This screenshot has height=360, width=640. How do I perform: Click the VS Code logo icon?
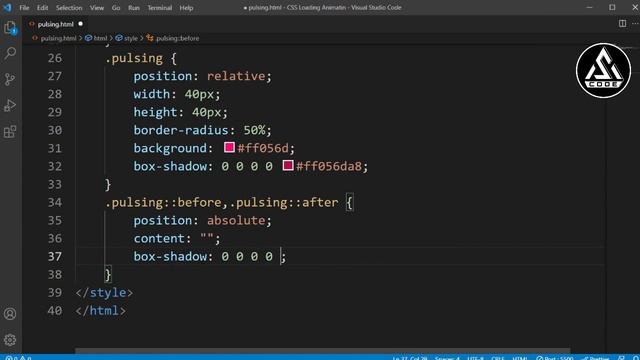click(7, 7)
